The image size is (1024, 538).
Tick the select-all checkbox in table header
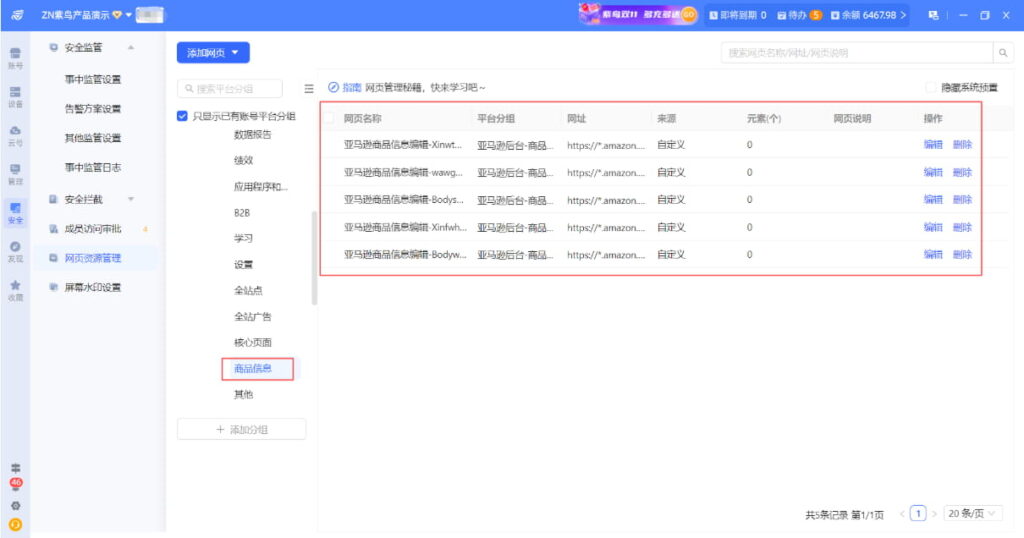(x=329, y=118)
